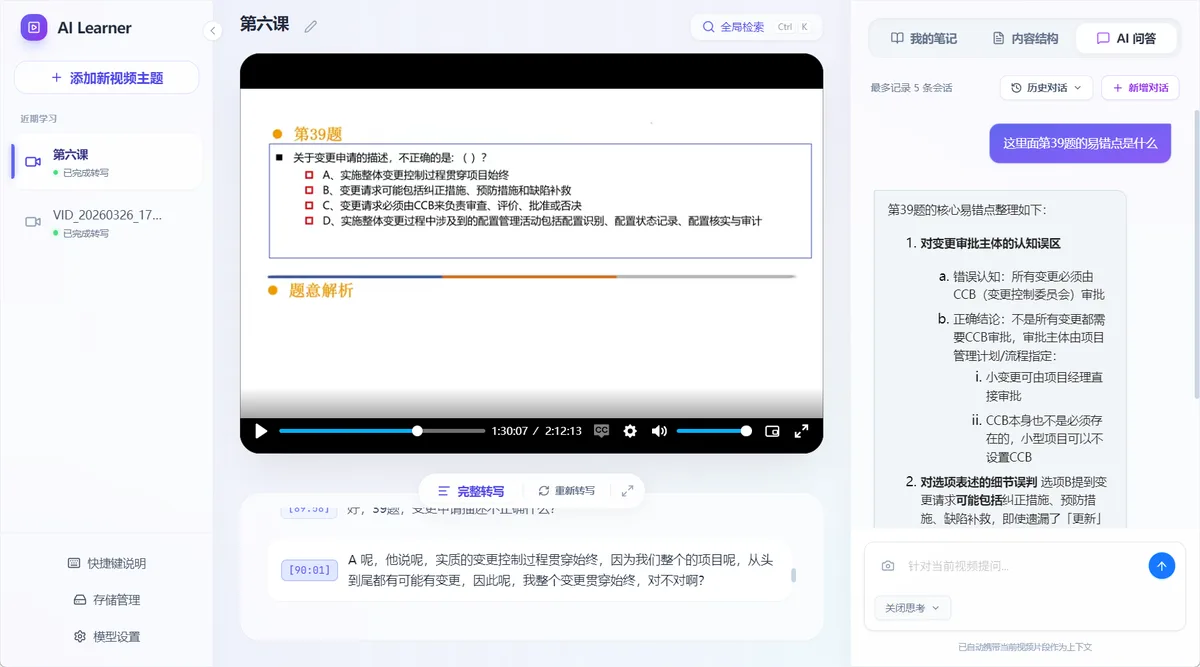This screenshot has width=1200, height=667.
Task: Send the question with blue arrow button
Action: pyautogui.click(x=1161, y=566)
